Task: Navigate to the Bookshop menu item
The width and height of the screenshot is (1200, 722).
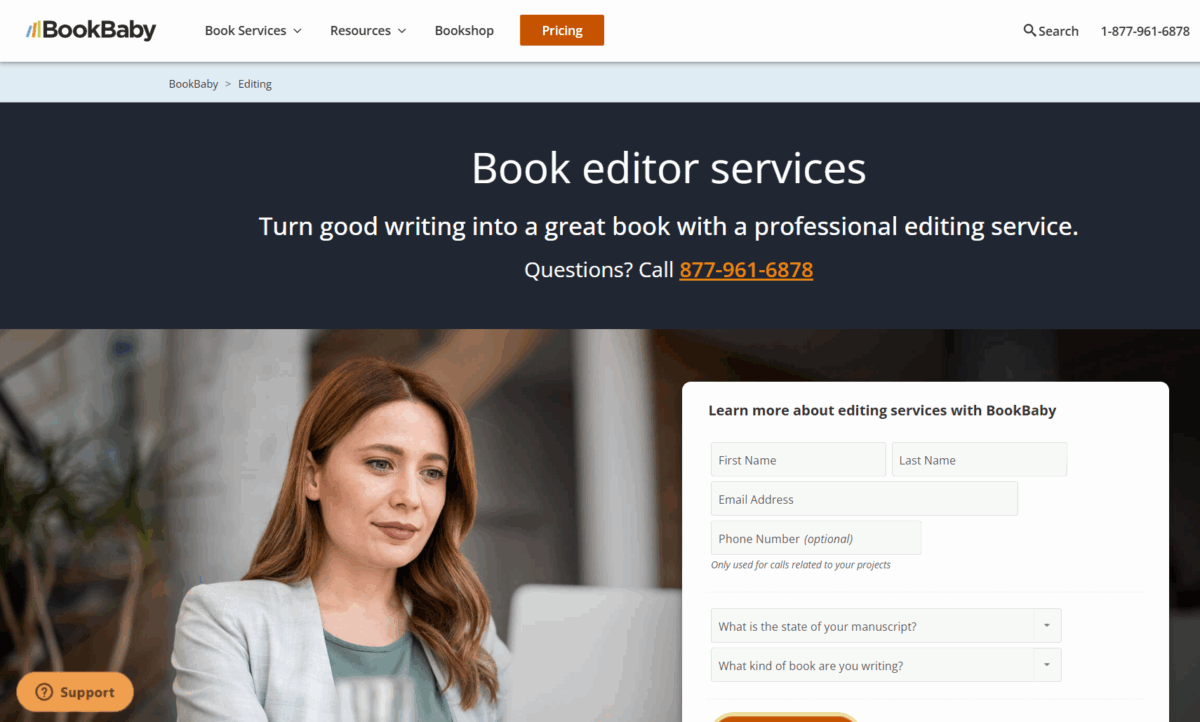Action: [464, 31]
